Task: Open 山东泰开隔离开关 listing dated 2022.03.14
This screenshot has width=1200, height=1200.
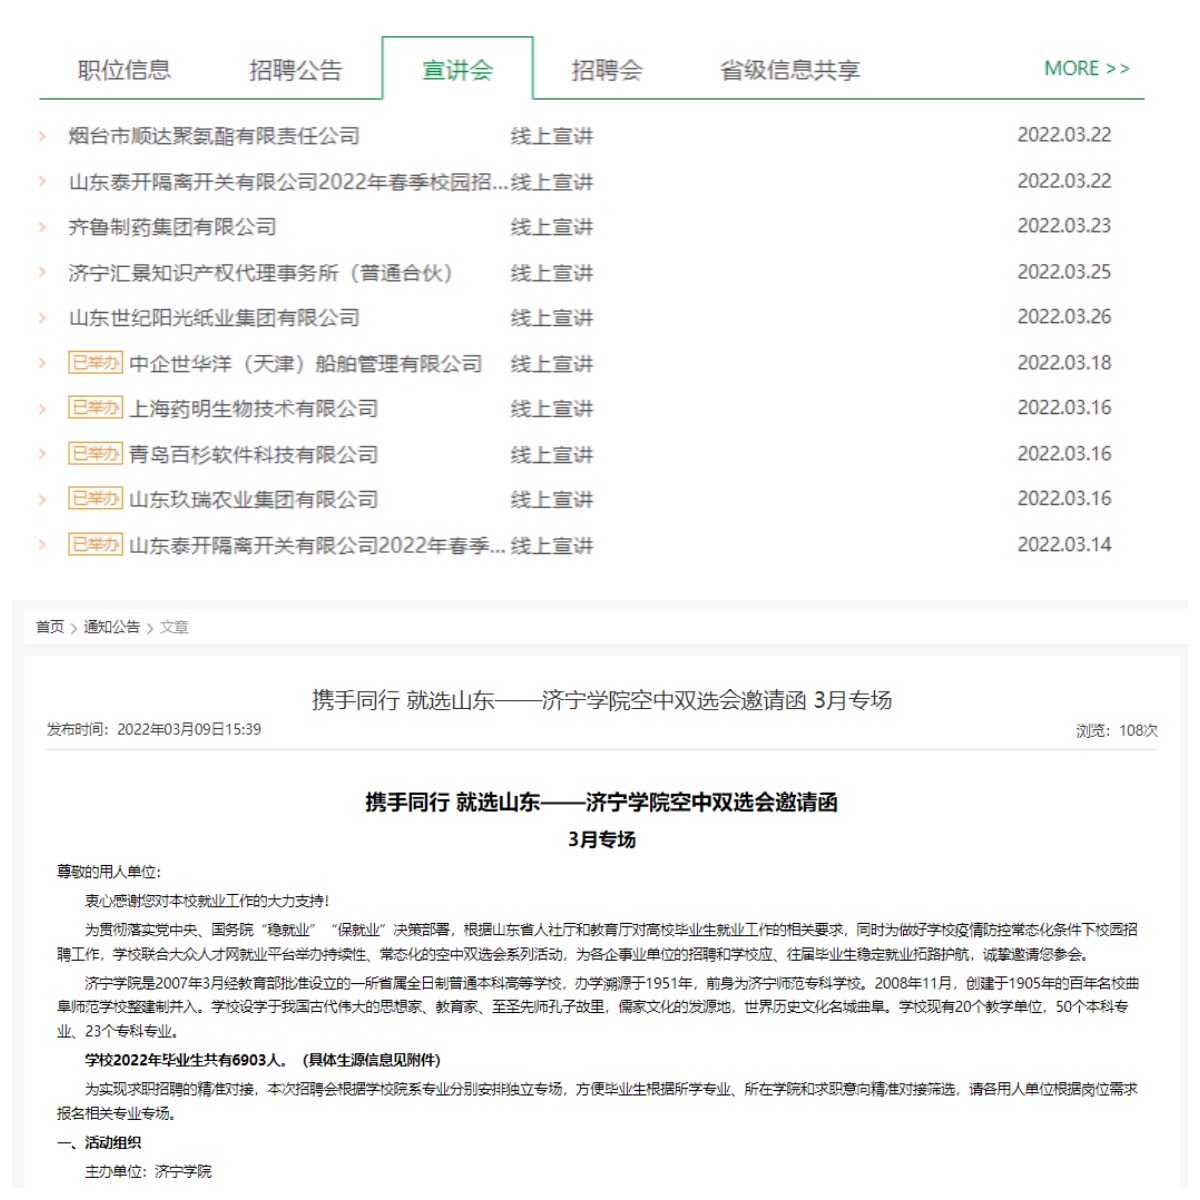Action: point(318,546)
